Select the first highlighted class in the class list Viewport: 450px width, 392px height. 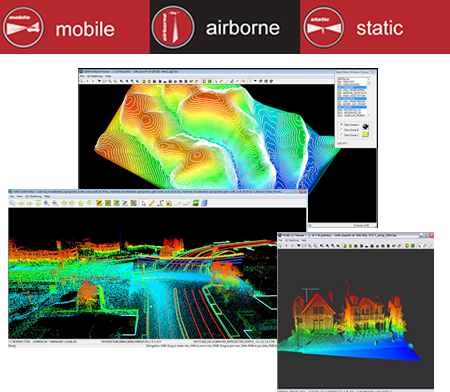352,87
